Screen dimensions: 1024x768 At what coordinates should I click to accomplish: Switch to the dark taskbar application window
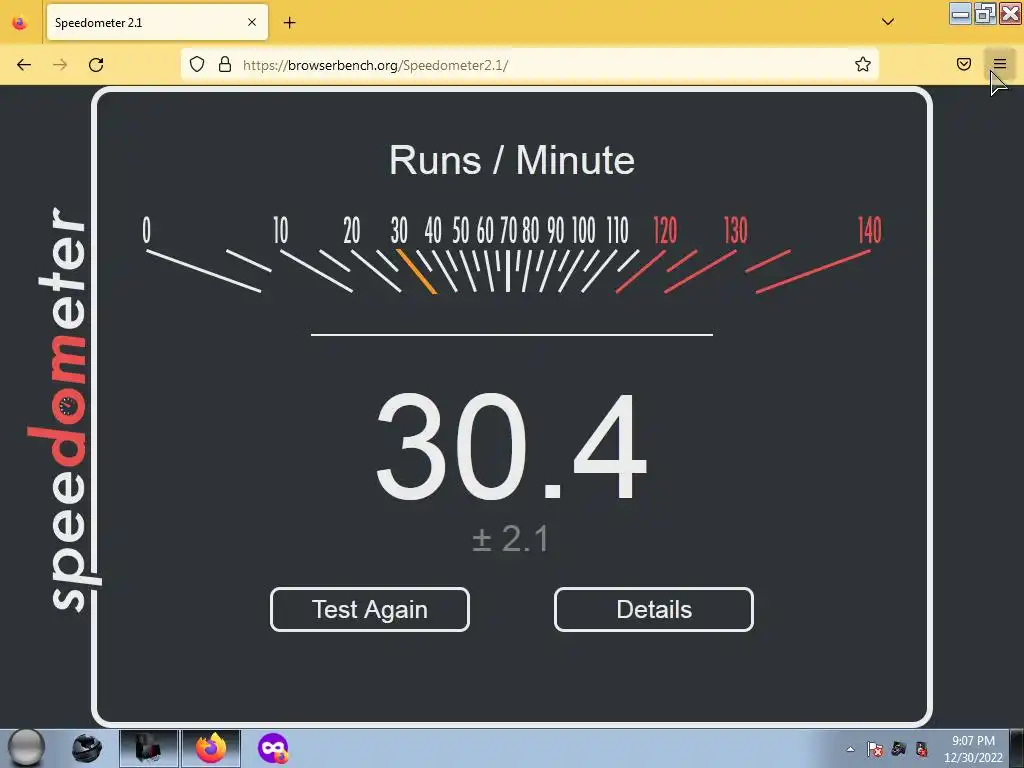pos(149,748)
